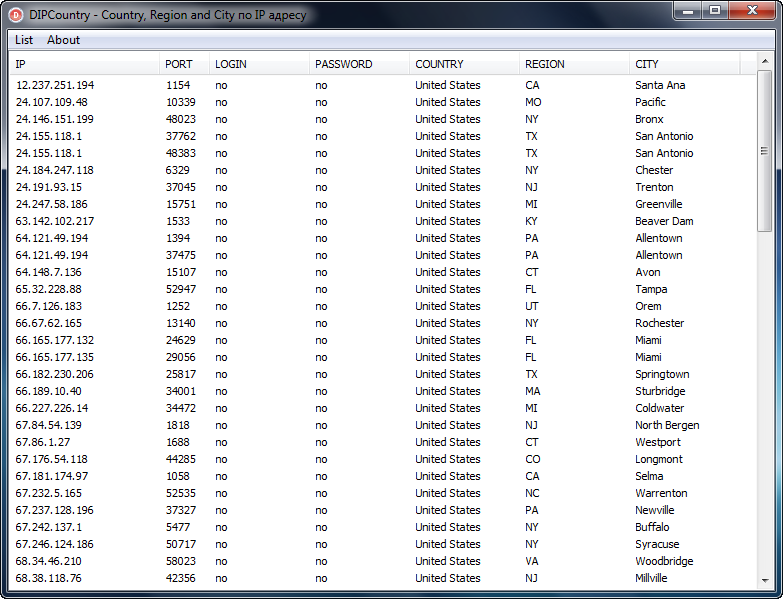Select row with IP 66.165.177.132
The height and width of the screenshot is (599, 783).
click(383, 340)
